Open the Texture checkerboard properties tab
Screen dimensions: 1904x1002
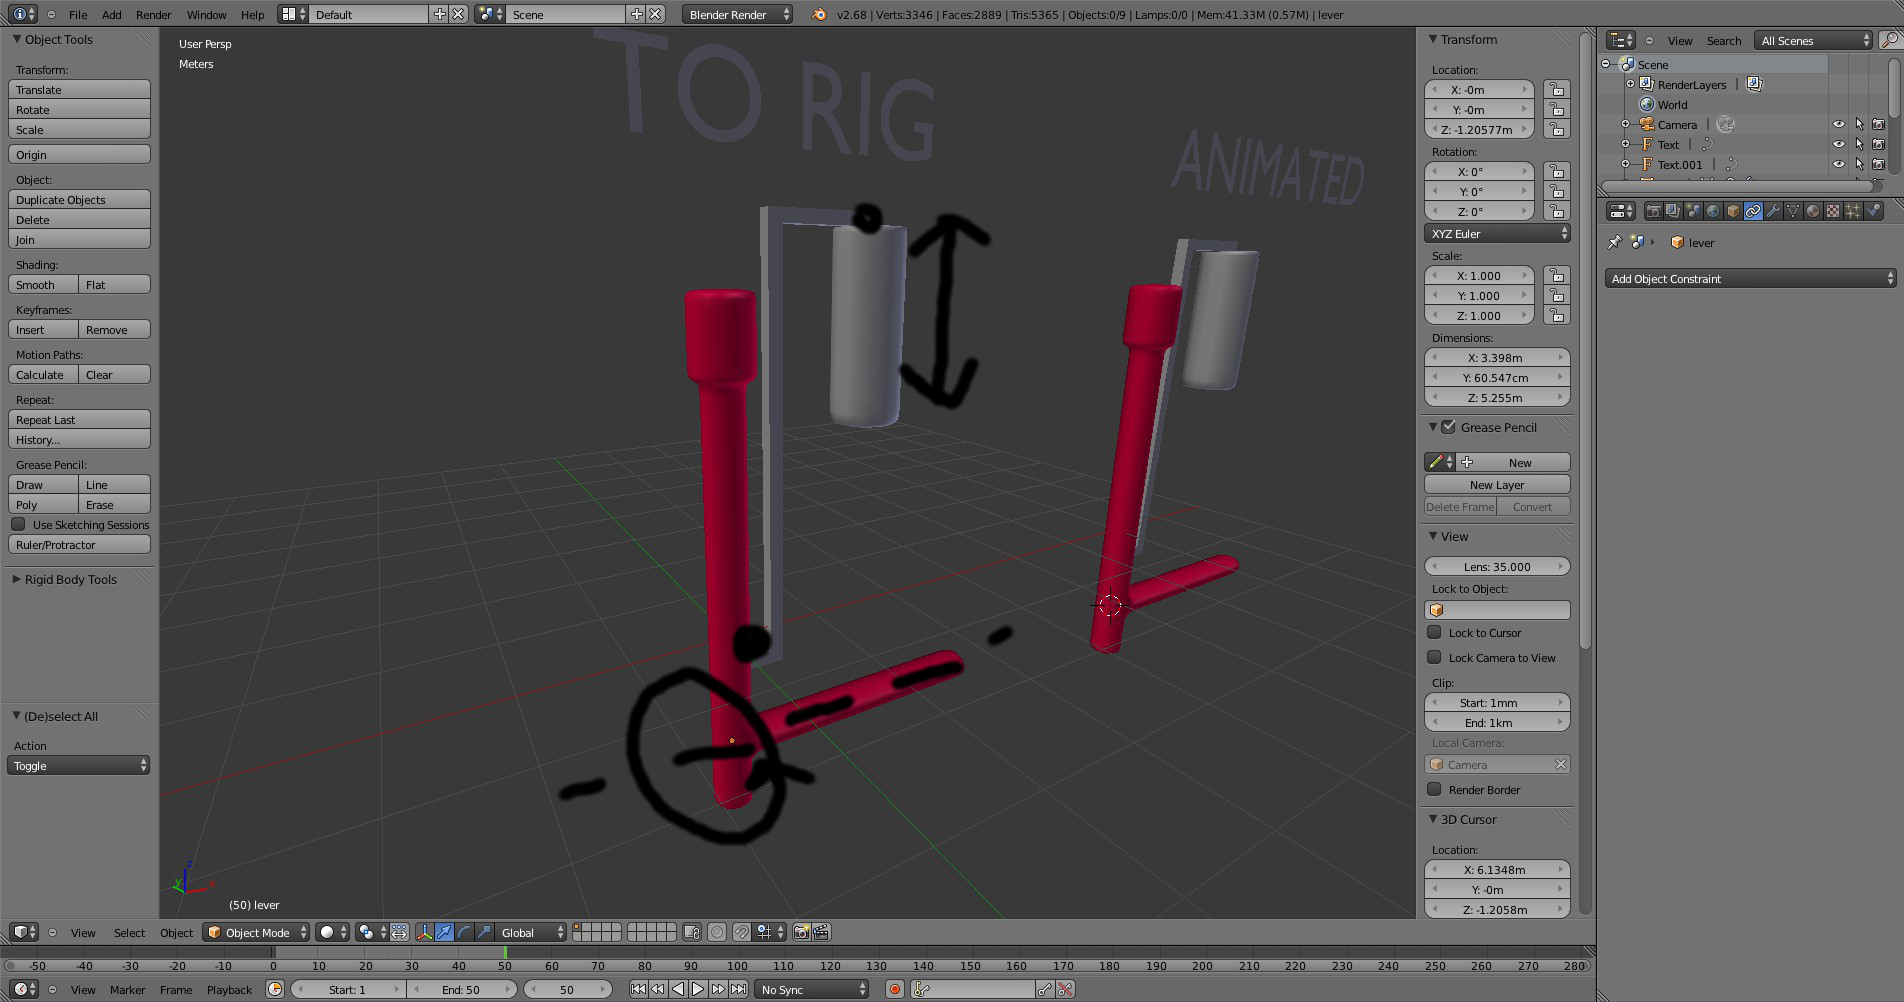1833,211
